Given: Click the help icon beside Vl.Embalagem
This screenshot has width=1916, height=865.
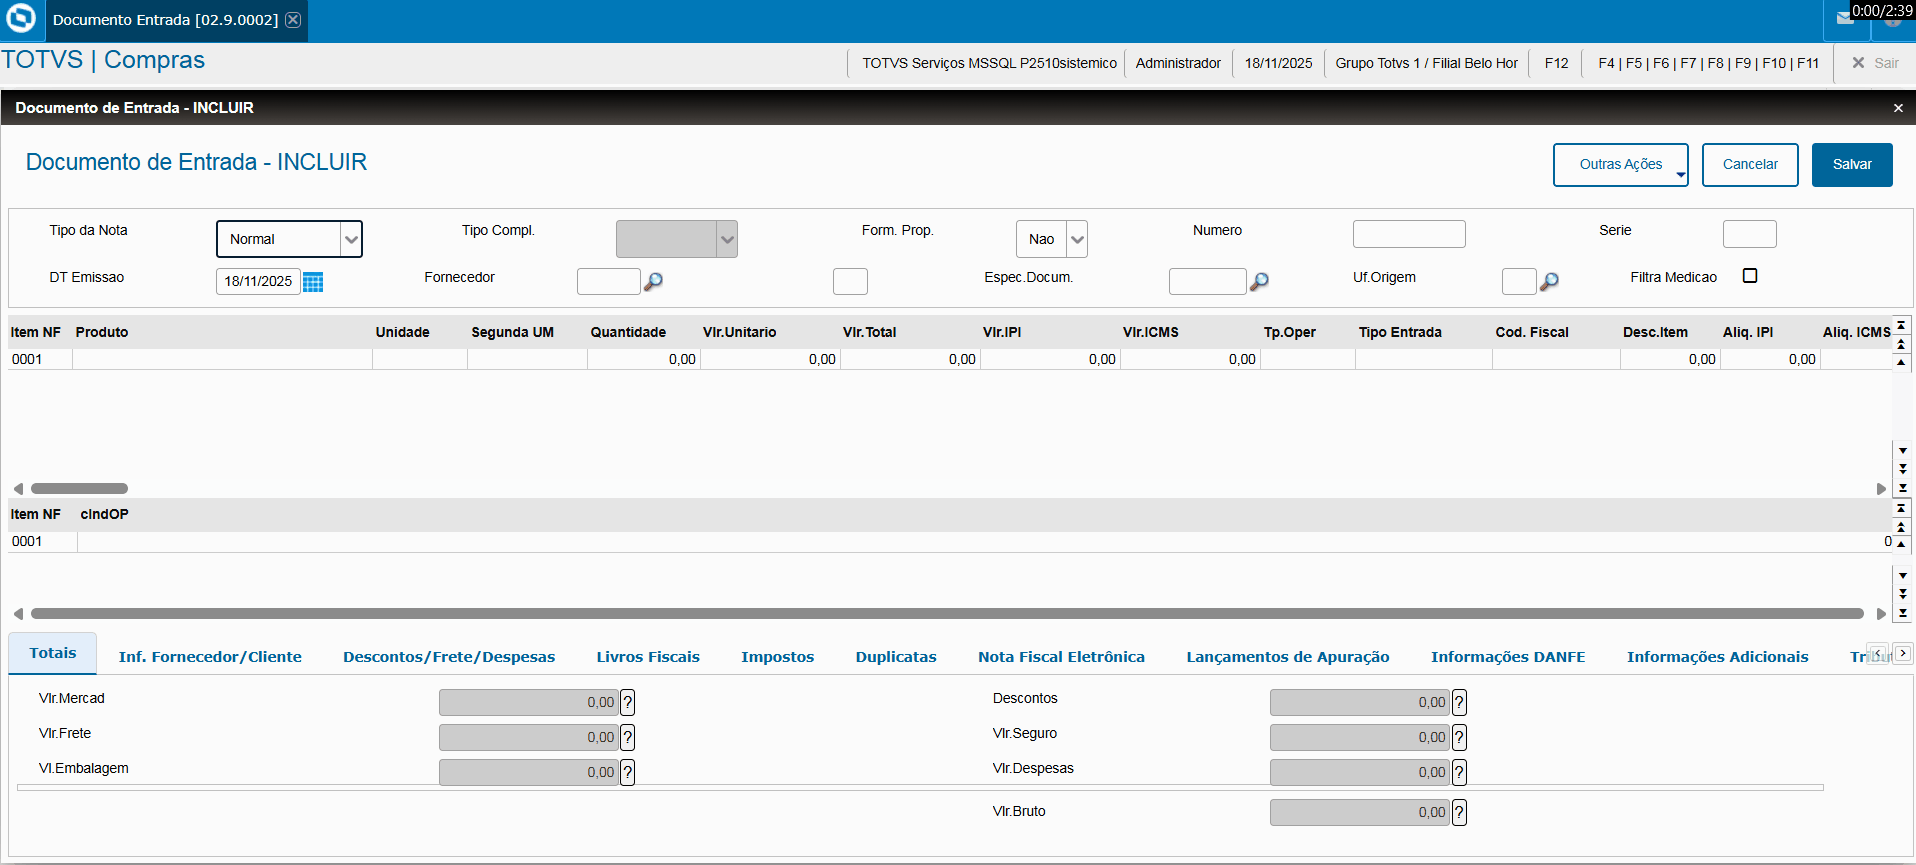Looking at the screenshot, I should point(627,772).
